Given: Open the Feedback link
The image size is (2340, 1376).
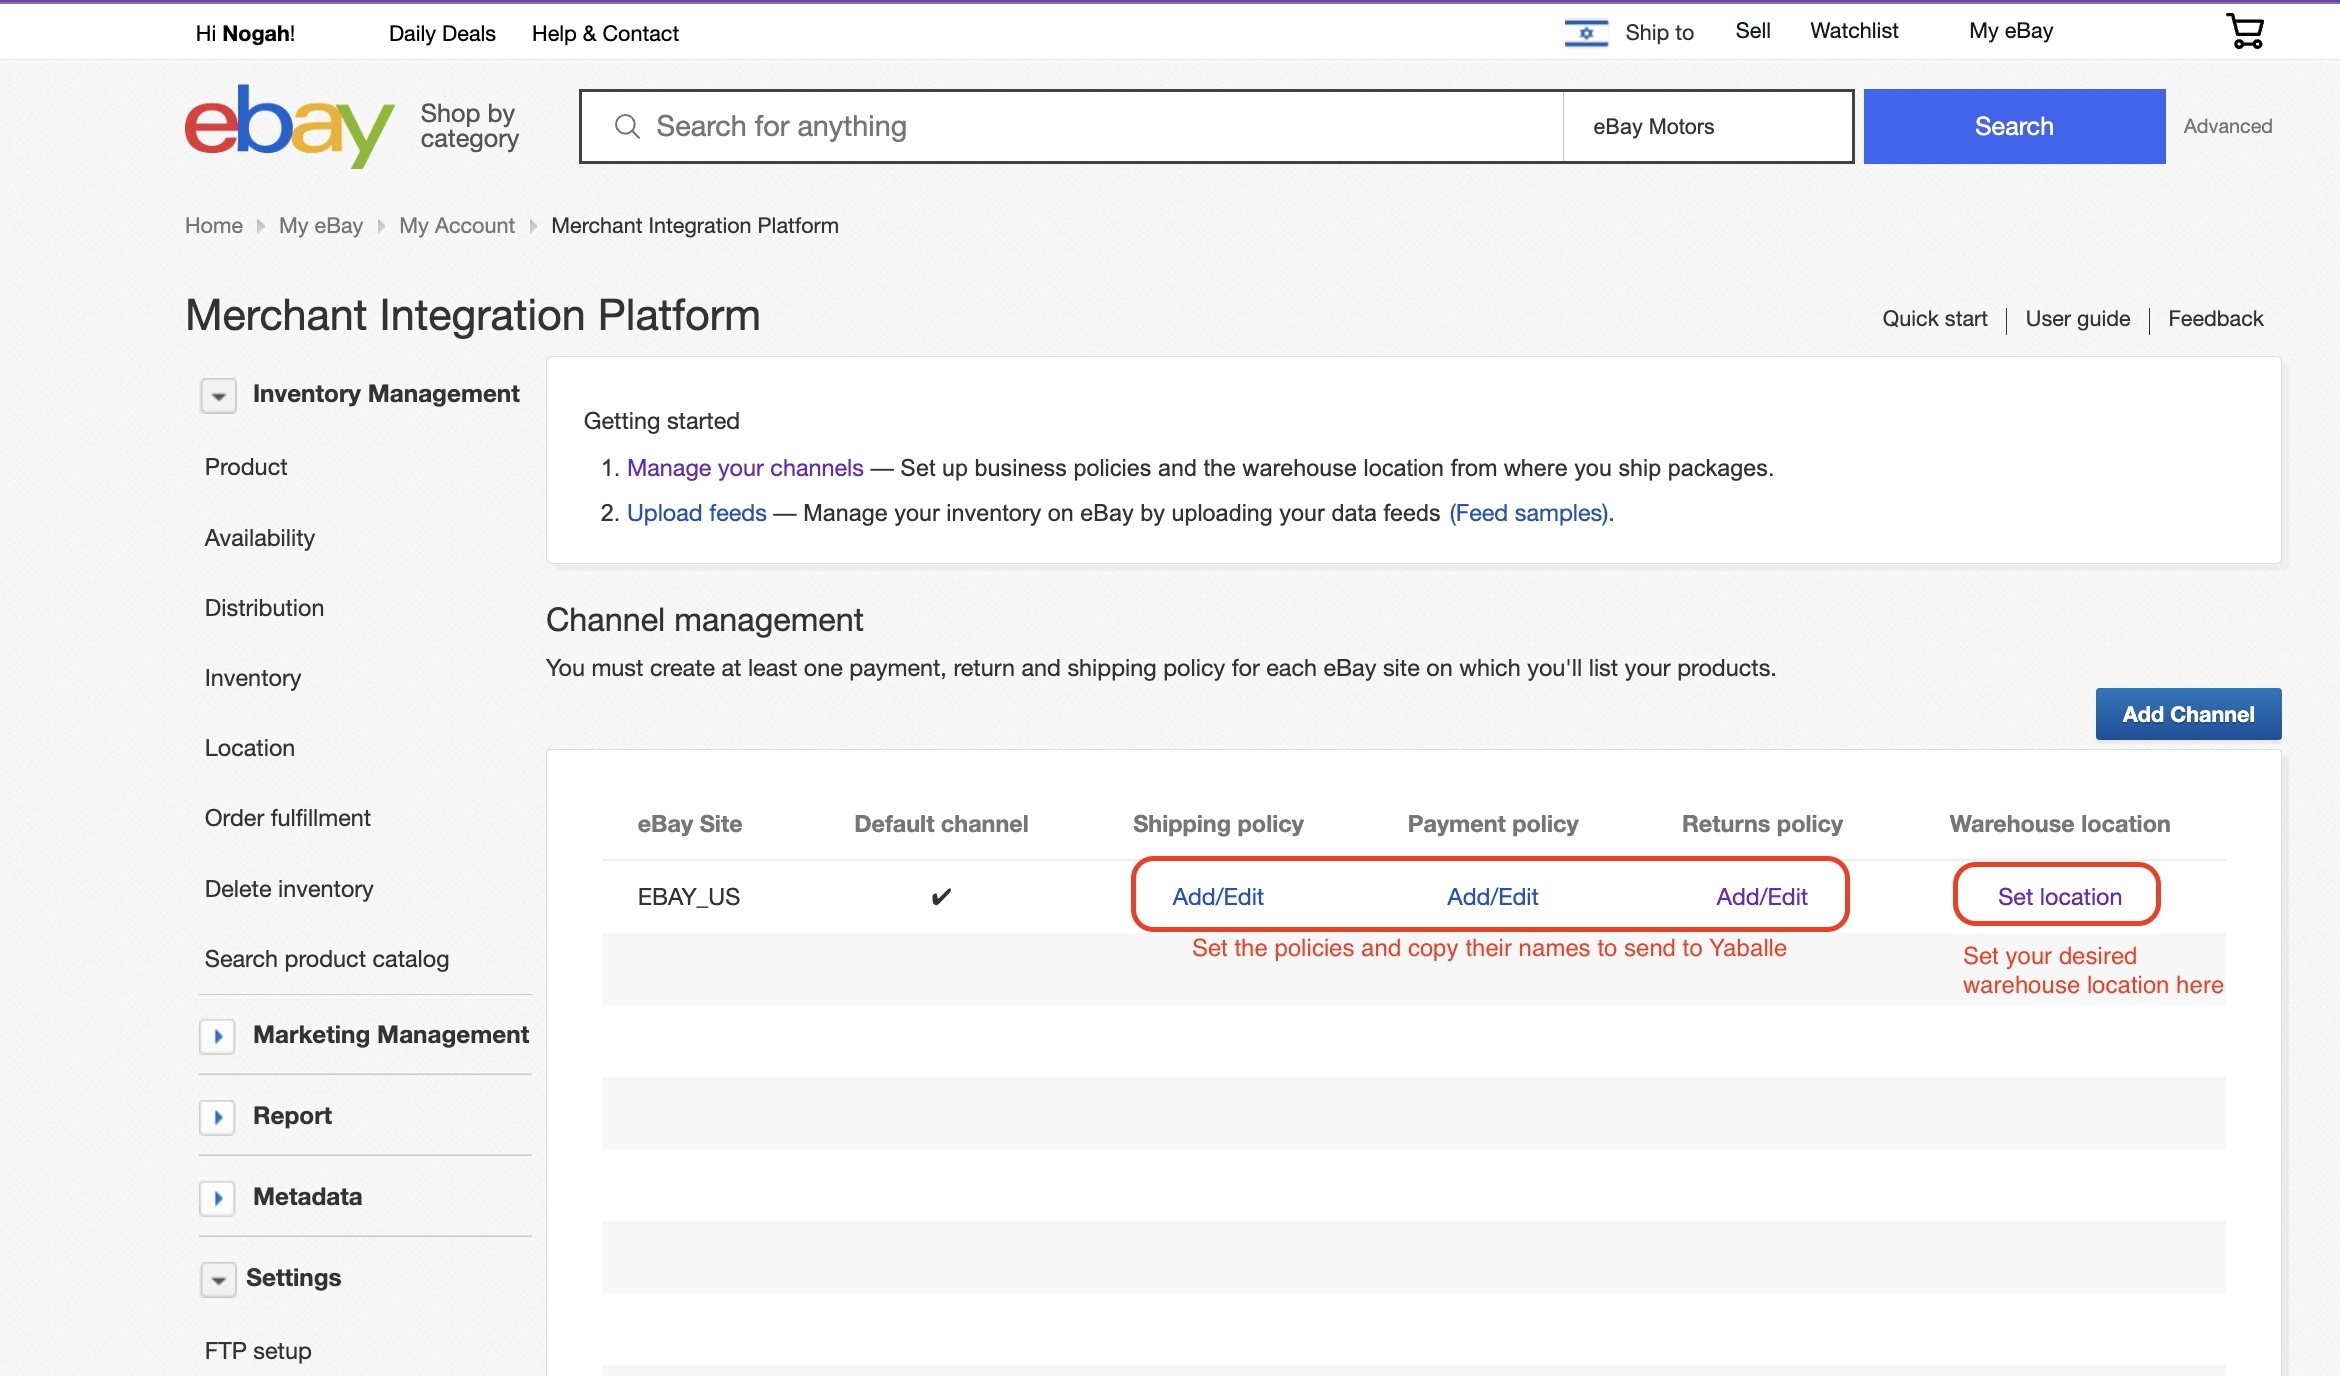Looking at the screenshot, I should click(2215, 319).
